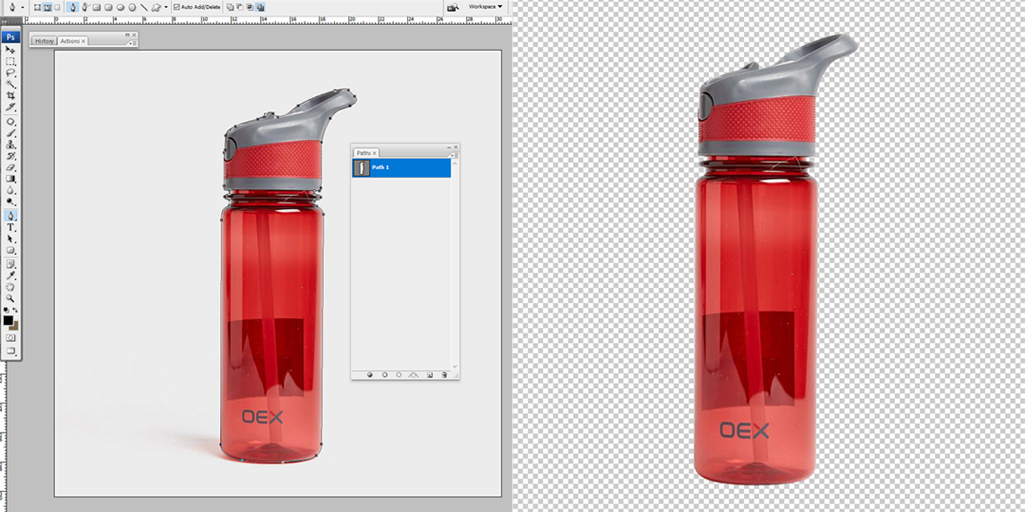The width and height of the screenshot is (1025, 512).
Task: Choose Ellipse tool in options bar
Action: tap(120, 7)
